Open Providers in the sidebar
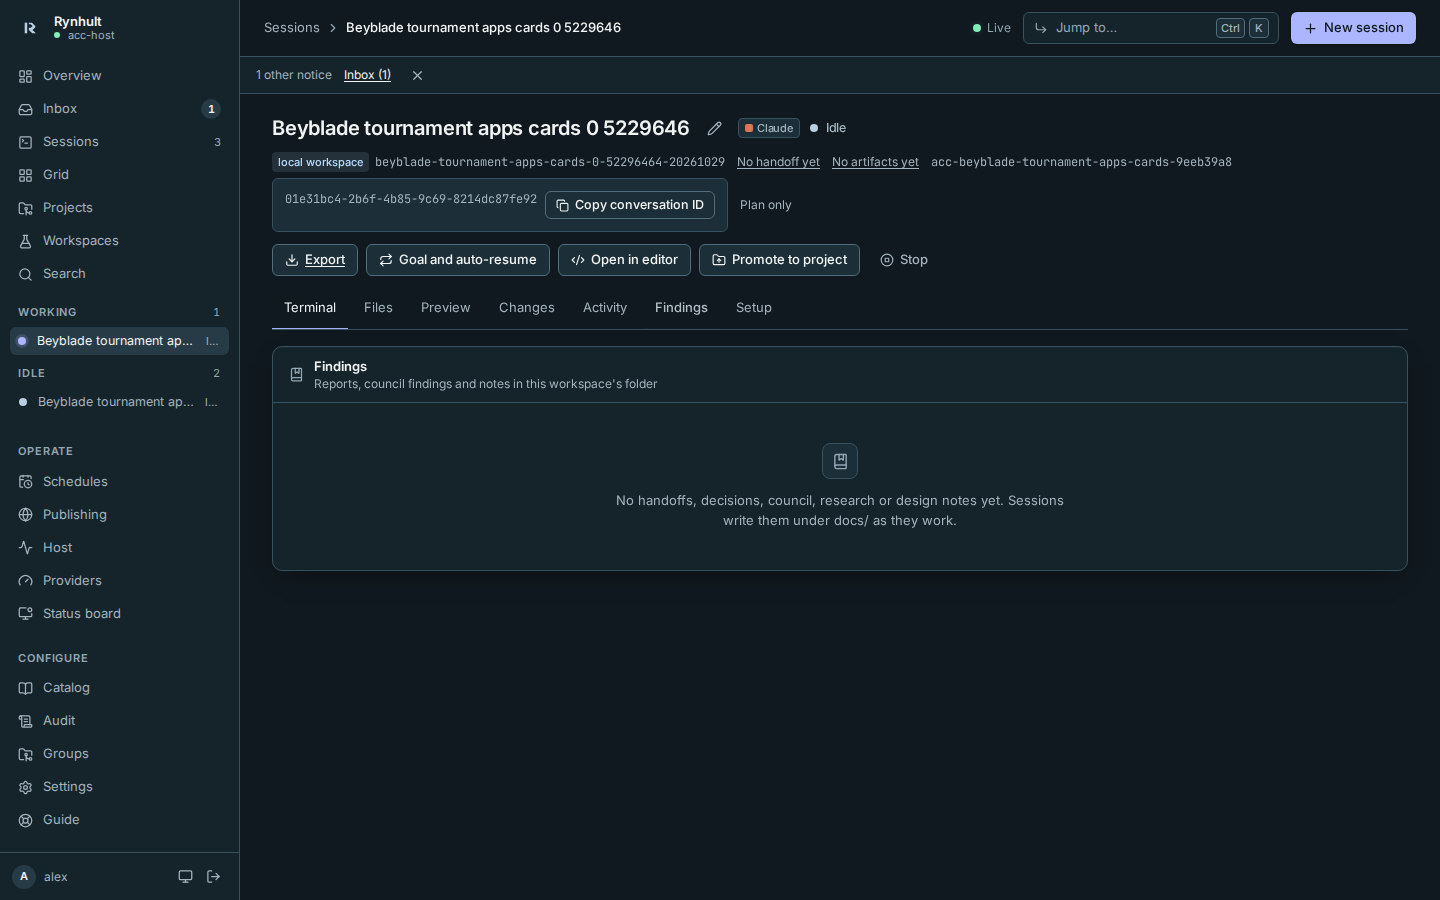The width and height of the screenshot is (1440, 900). pyautogui.click(x=119, y=581)
